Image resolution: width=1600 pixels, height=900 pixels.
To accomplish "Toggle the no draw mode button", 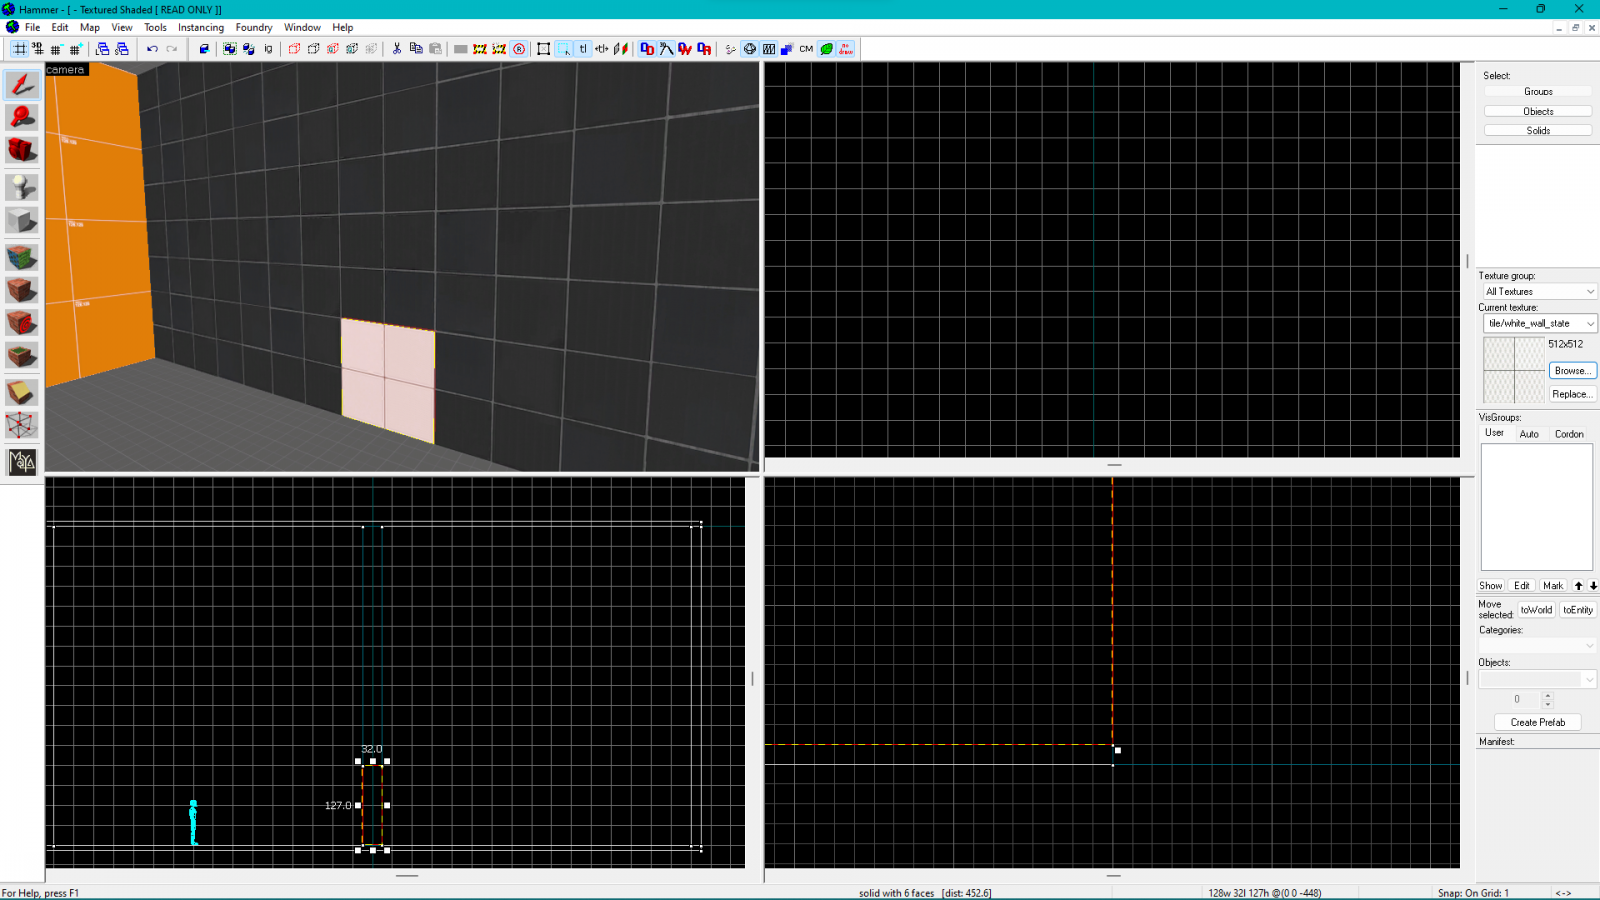I will coord(844,48).
